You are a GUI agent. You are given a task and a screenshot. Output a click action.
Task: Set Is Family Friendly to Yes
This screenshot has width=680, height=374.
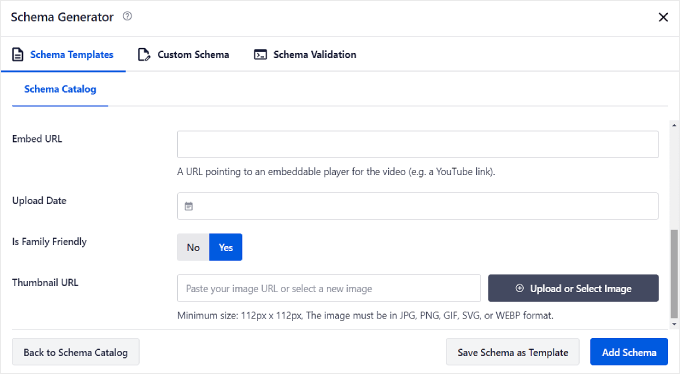coord(226,247)
